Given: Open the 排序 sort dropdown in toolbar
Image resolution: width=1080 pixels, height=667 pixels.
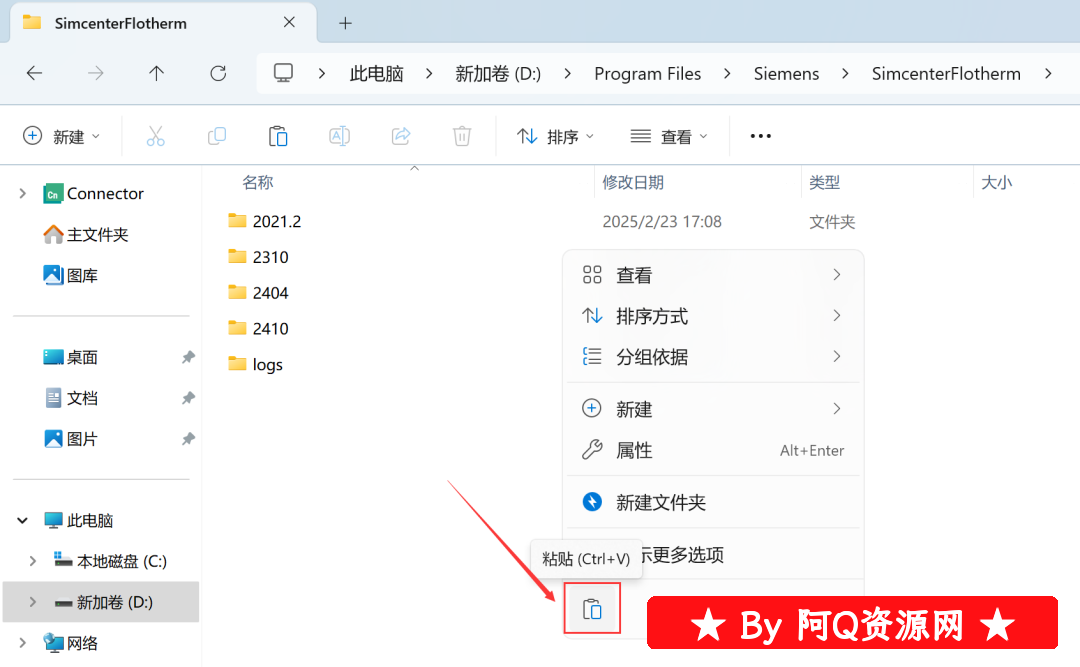Looking at the screenshot, I should (x=555, y=136).
